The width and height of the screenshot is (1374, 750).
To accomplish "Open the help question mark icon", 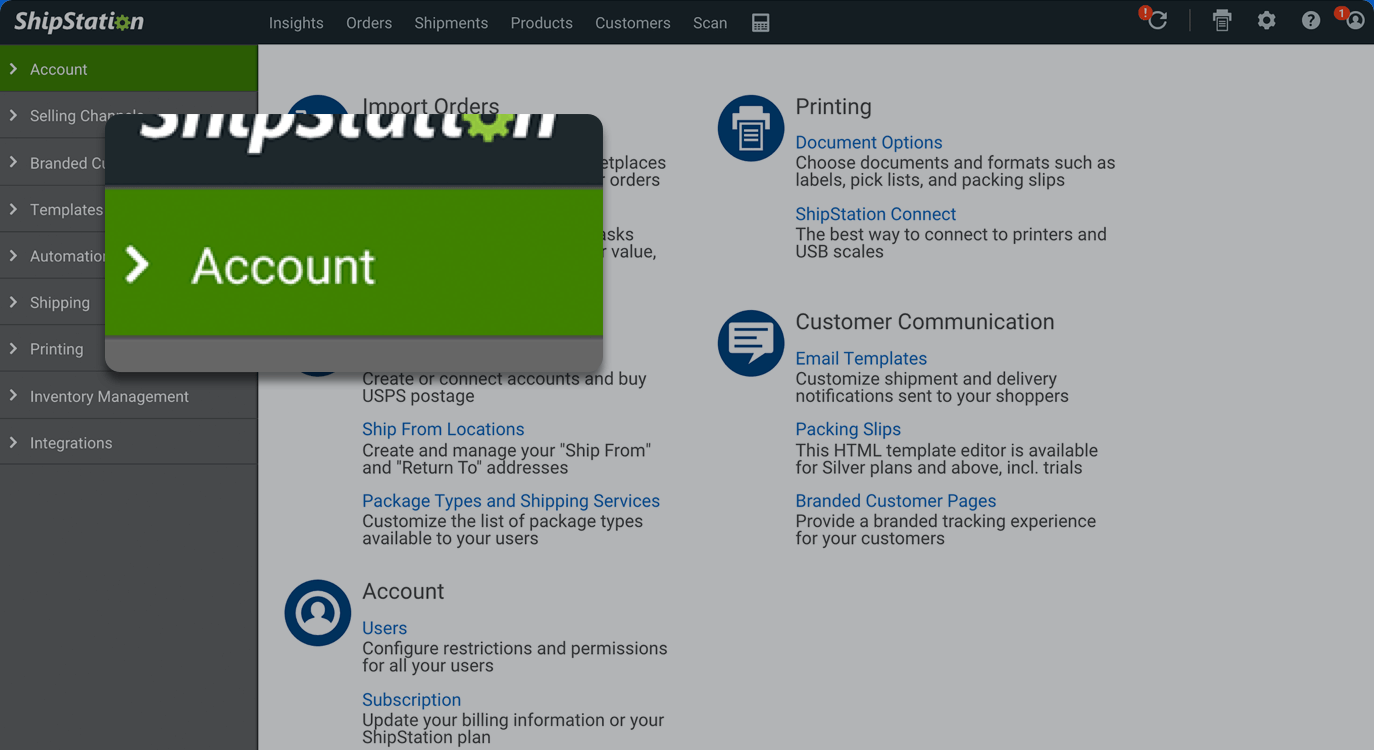I will click(1310, 20).
